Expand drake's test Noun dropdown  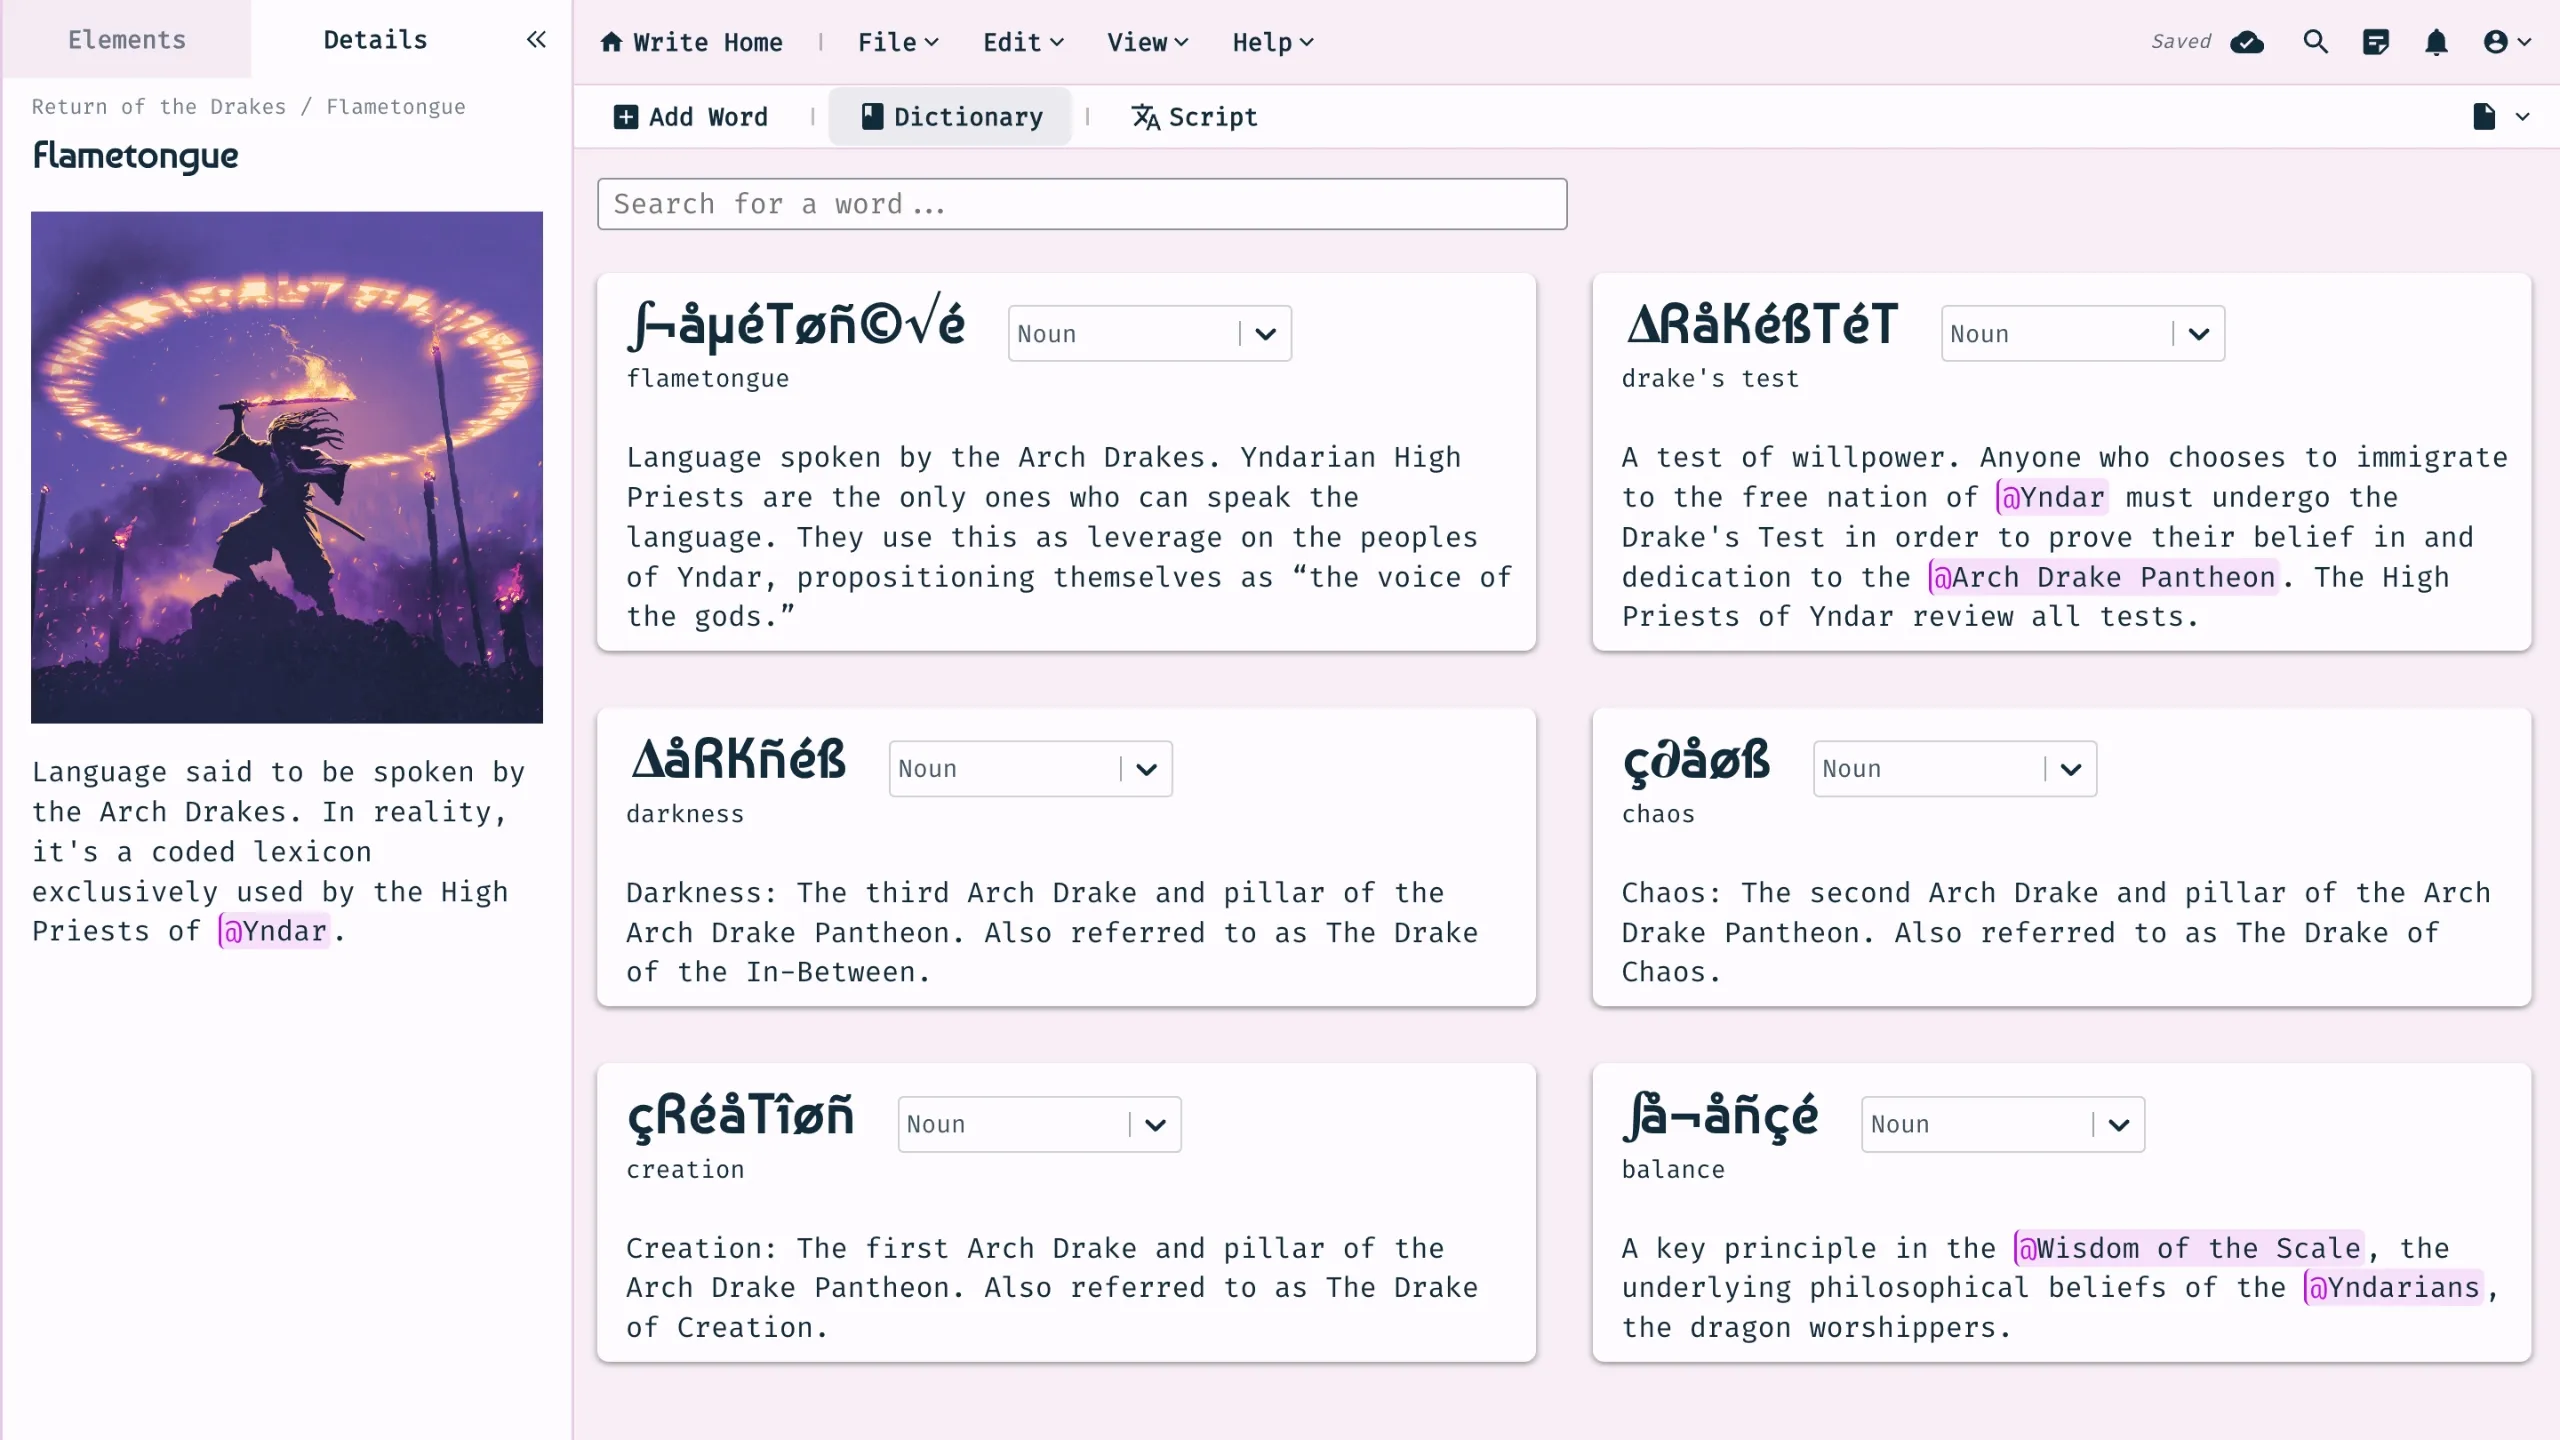pos(2198,334)
